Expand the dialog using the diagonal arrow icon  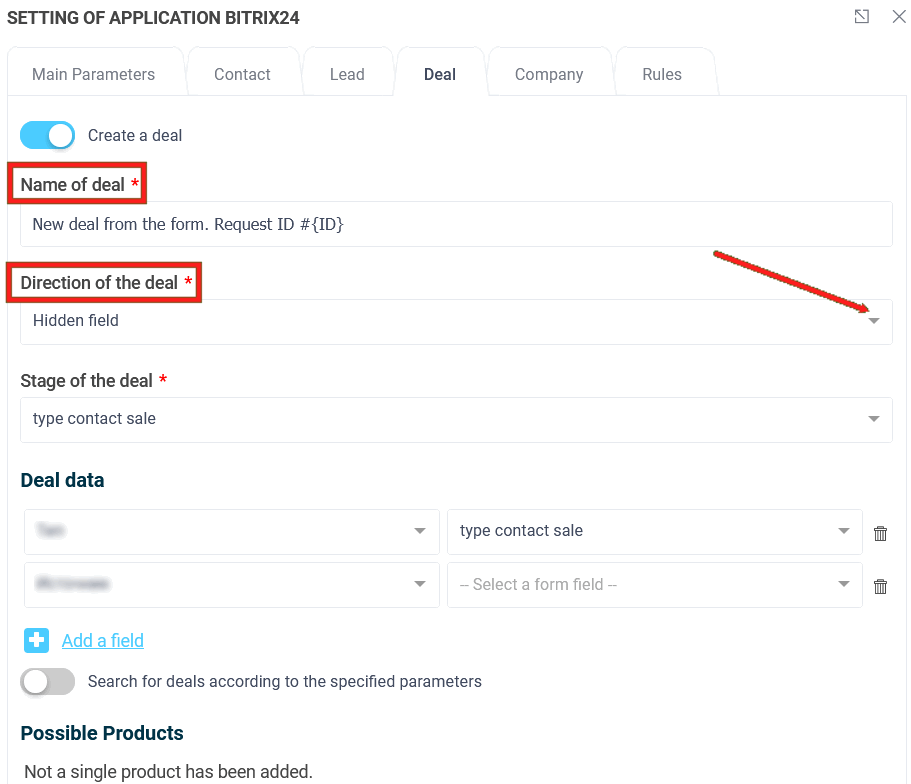pos(861,17)
